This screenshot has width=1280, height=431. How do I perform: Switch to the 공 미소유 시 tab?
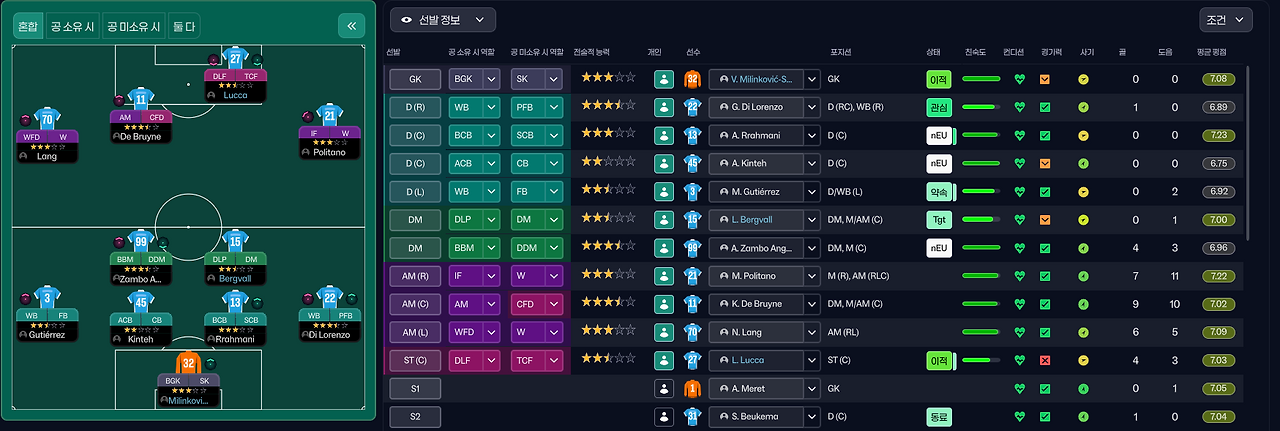pyautogui.click(x=133, y=27)
